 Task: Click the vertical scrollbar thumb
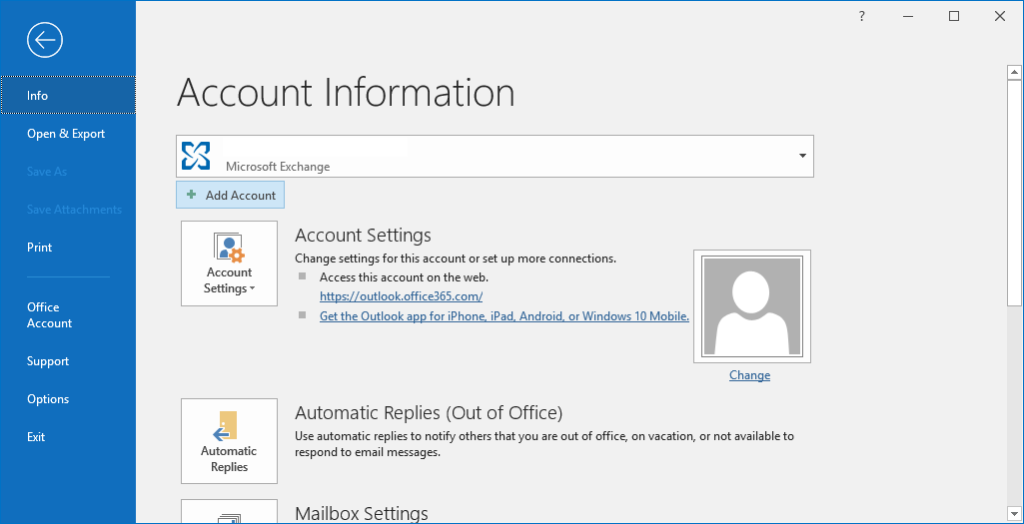click(x=1014, y=193)
